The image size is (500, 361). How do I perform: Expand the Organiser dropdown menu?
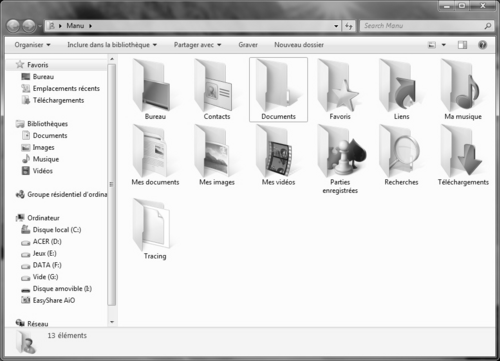tap(32, 45)
